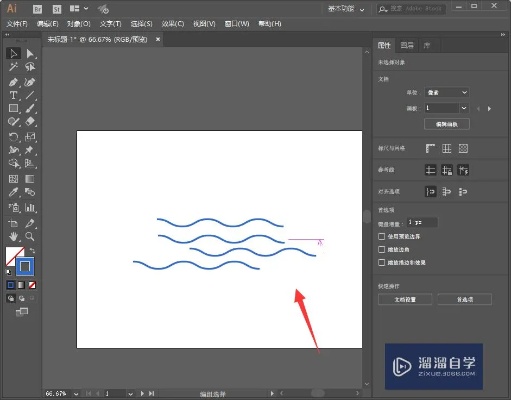Select the Rectangle tool
511x400 pixels.
click(13, 108)
